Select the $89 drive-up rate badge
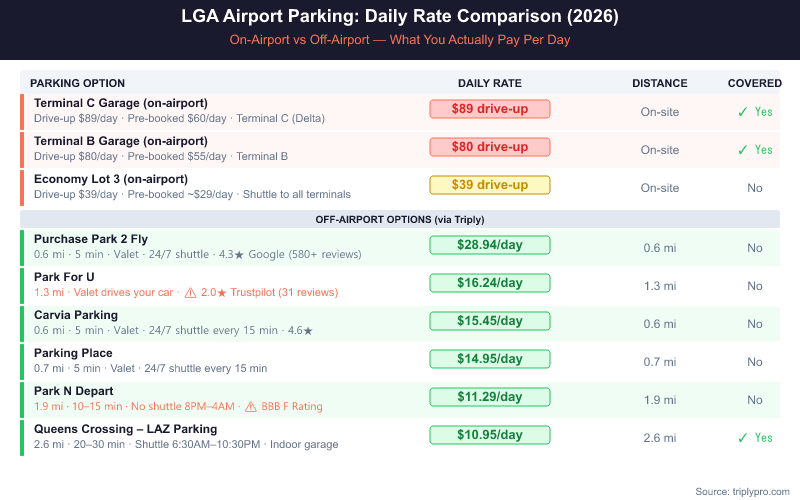 point(490,109)
